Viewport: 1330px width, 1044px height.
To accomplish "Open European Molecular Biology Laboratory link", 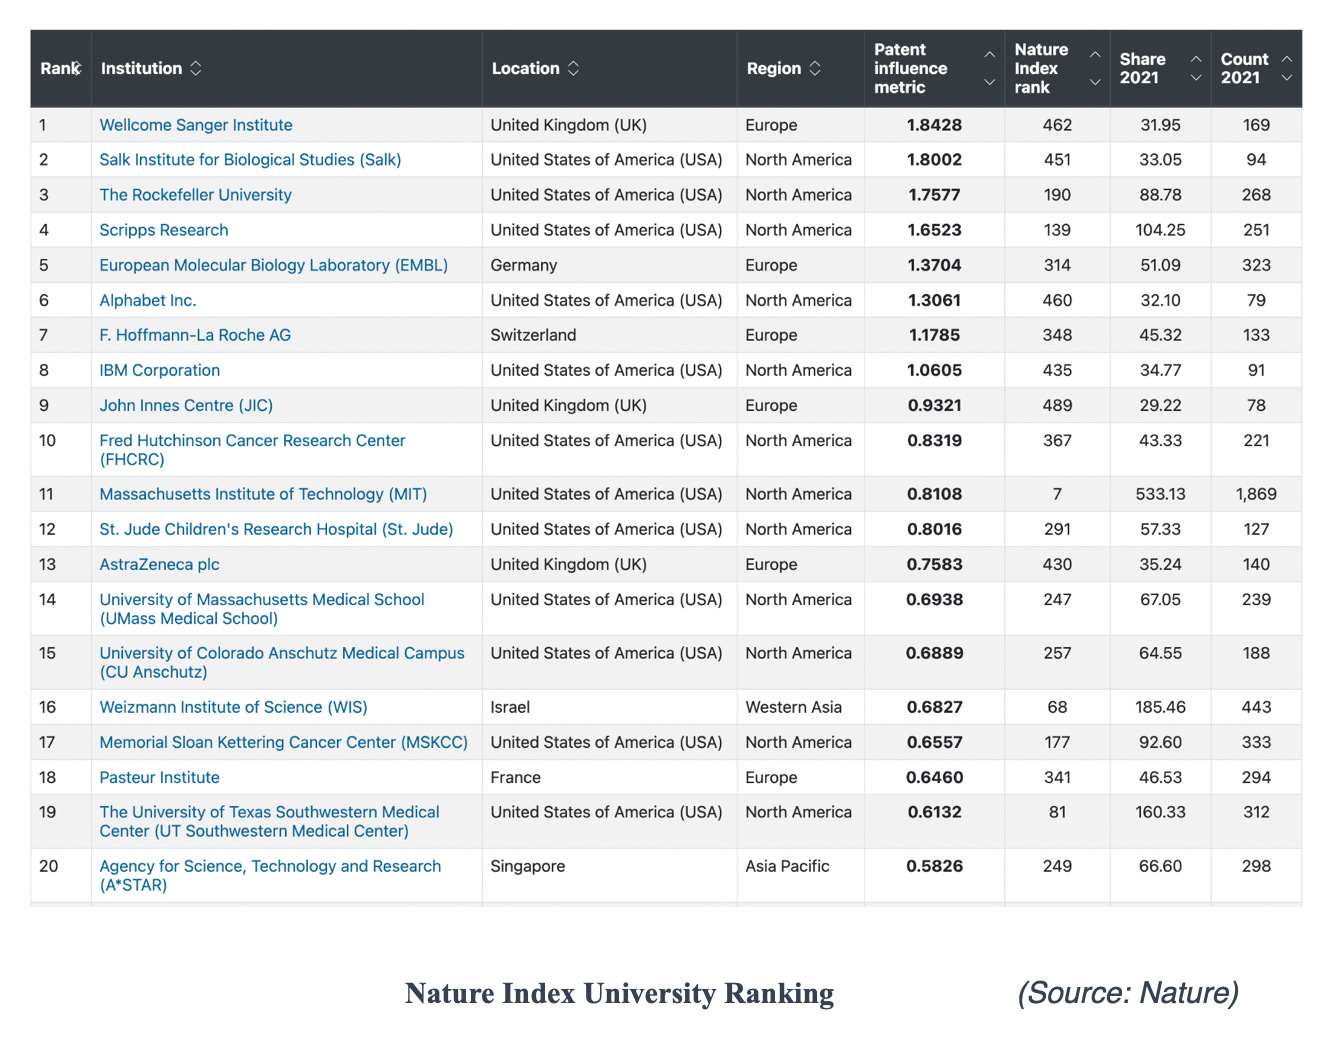I will click(x=274, y=265).
